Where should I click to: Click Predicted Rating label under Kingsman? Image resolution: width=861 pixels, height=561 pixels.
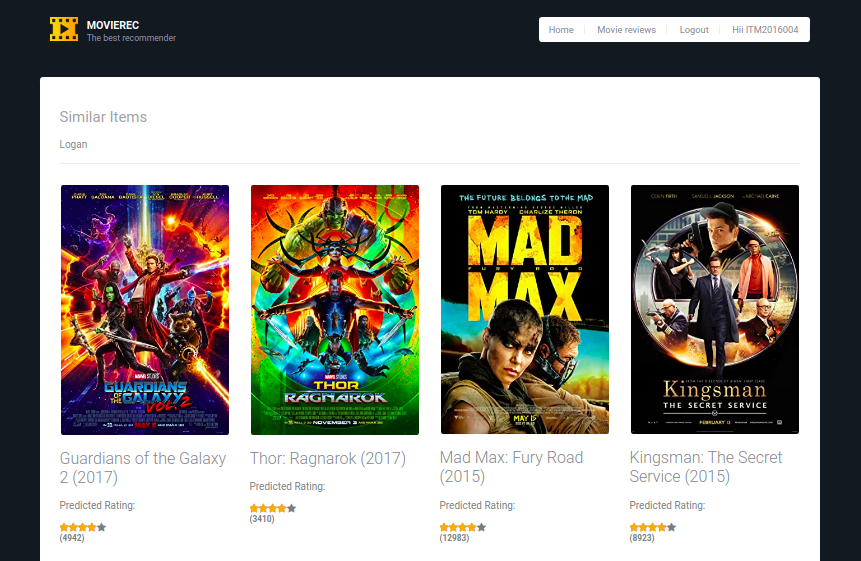pyautogui.click(x=667, y=505)
